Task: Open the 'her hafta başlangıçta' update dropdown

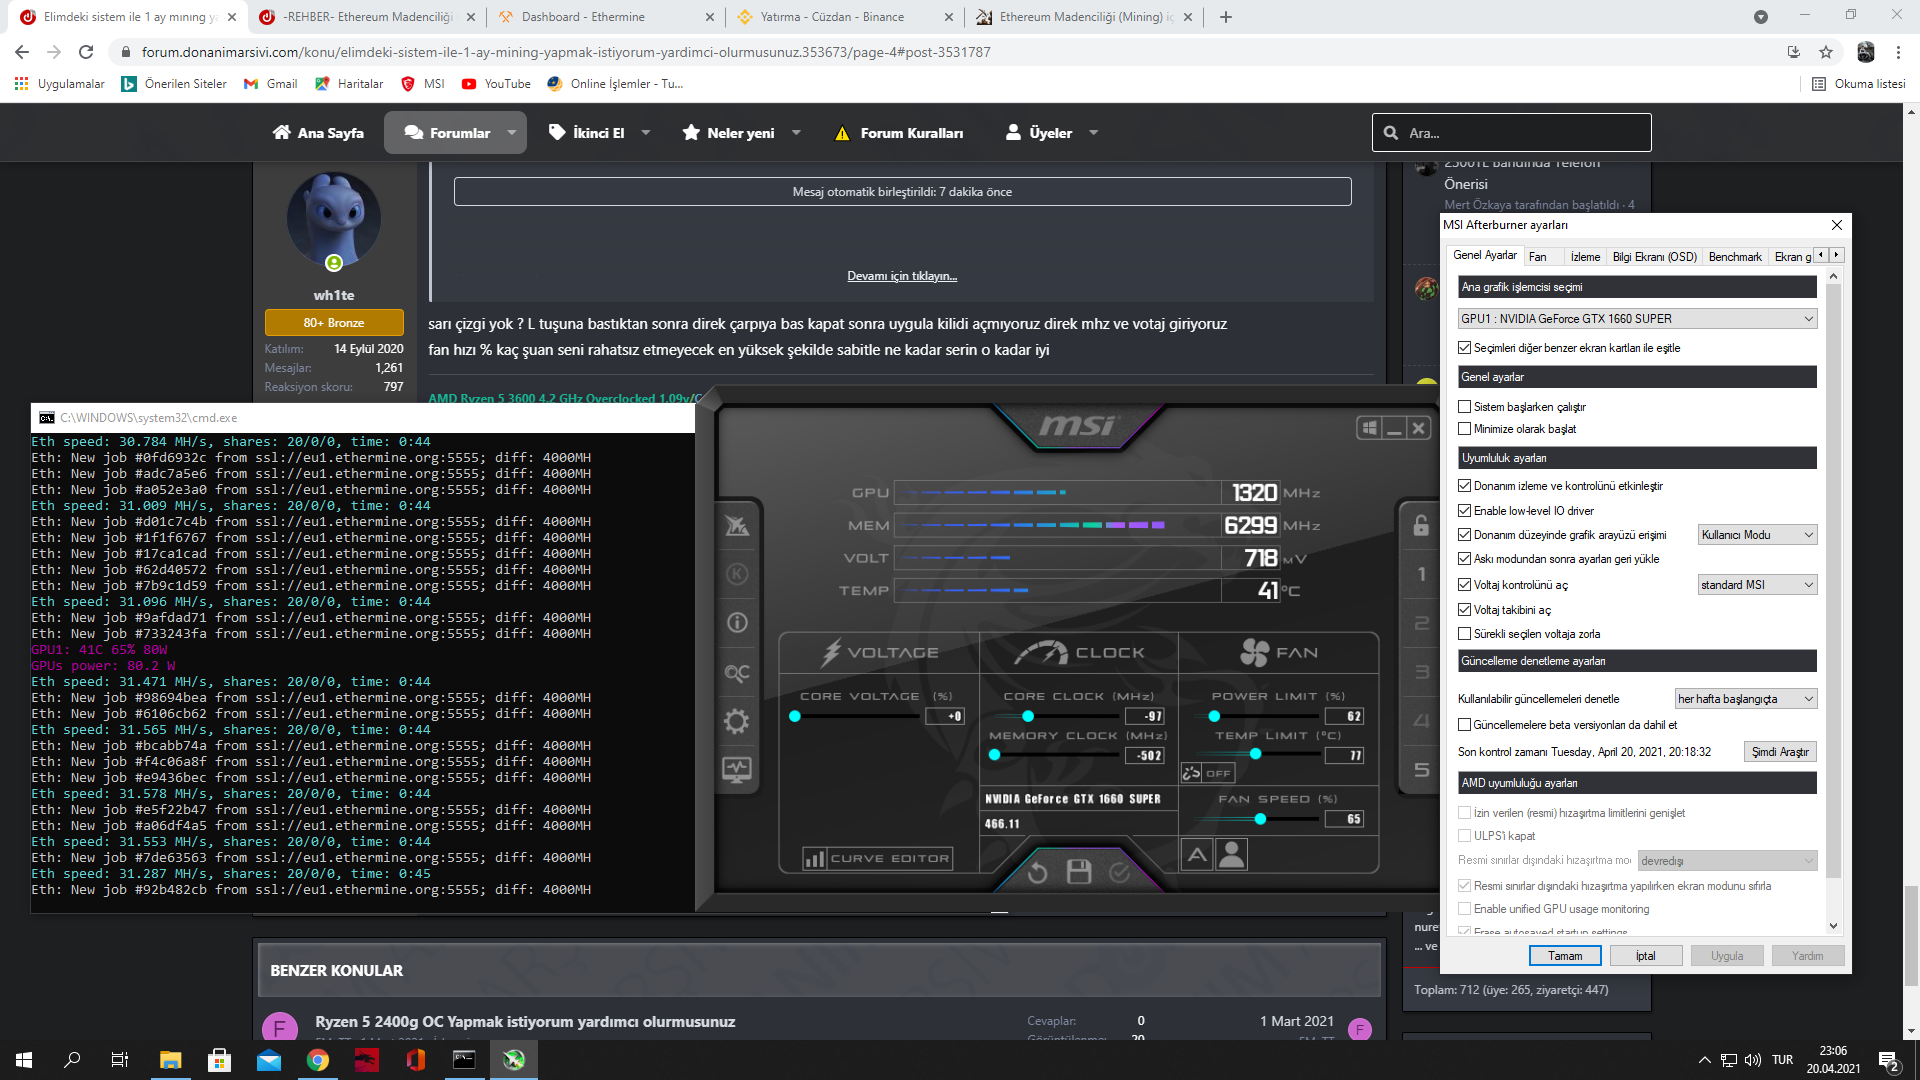Action: pos(1746,699)
